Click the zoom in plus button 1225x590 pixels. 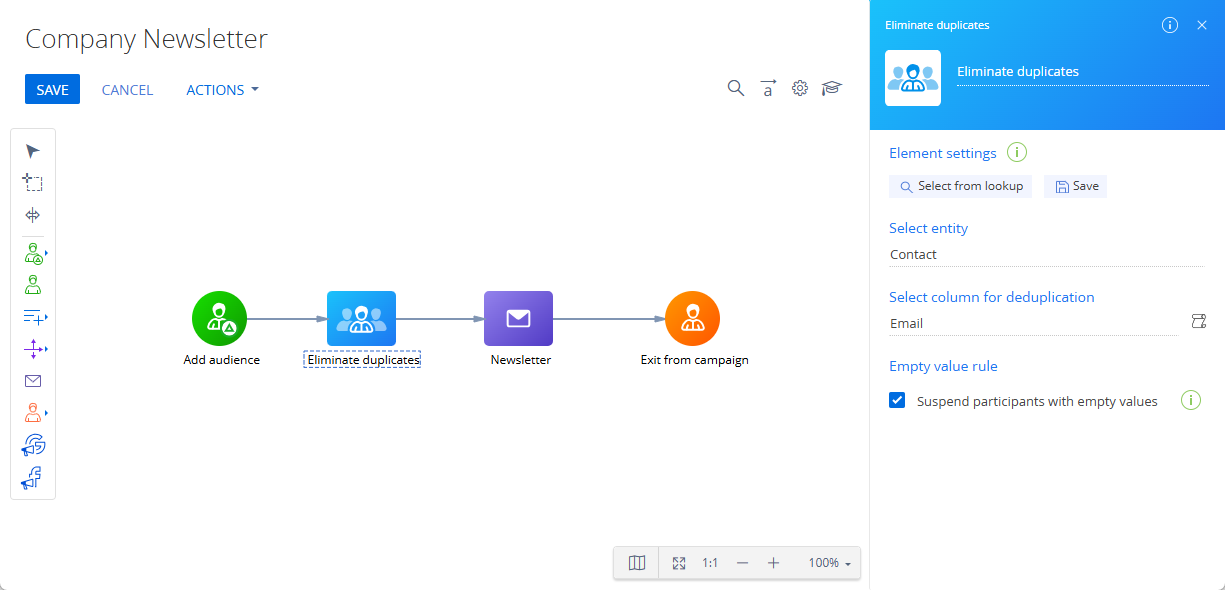pyautogui.click(x=773, y=563)
